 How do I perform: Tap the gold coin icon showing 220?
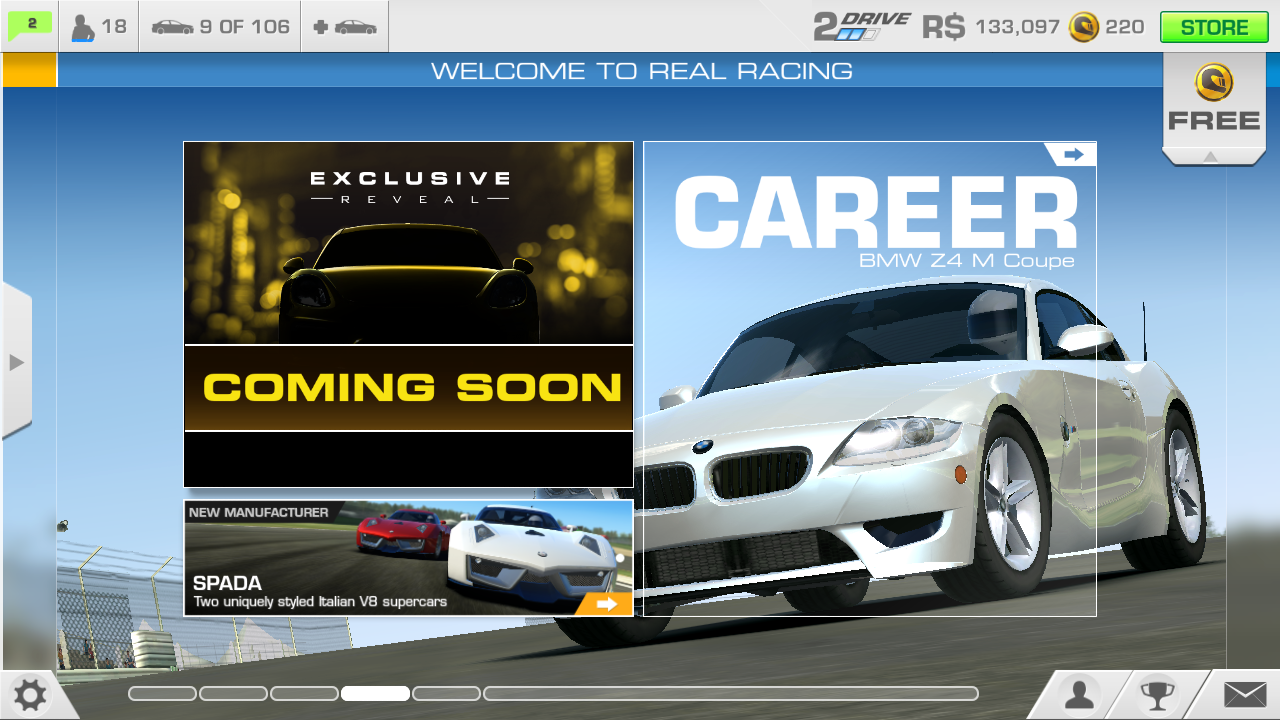[1084, 27]
